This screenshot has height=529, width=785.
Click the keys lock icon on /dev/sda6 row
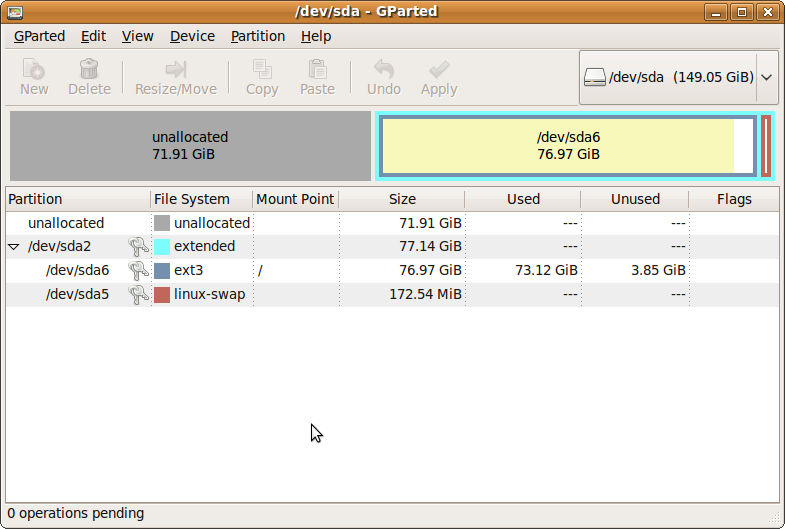[138, 270]
